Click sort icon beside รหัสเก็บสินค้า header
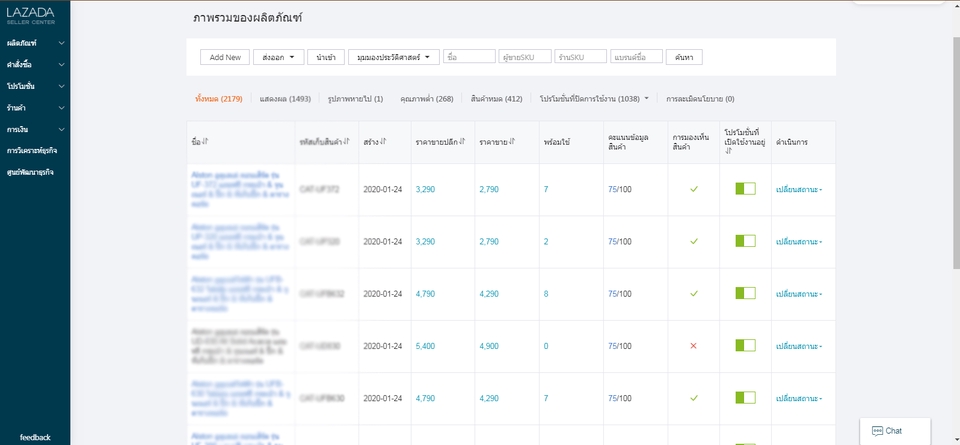Image resolution: width=960 pixels, height=445 pixels. coord(347,141)
